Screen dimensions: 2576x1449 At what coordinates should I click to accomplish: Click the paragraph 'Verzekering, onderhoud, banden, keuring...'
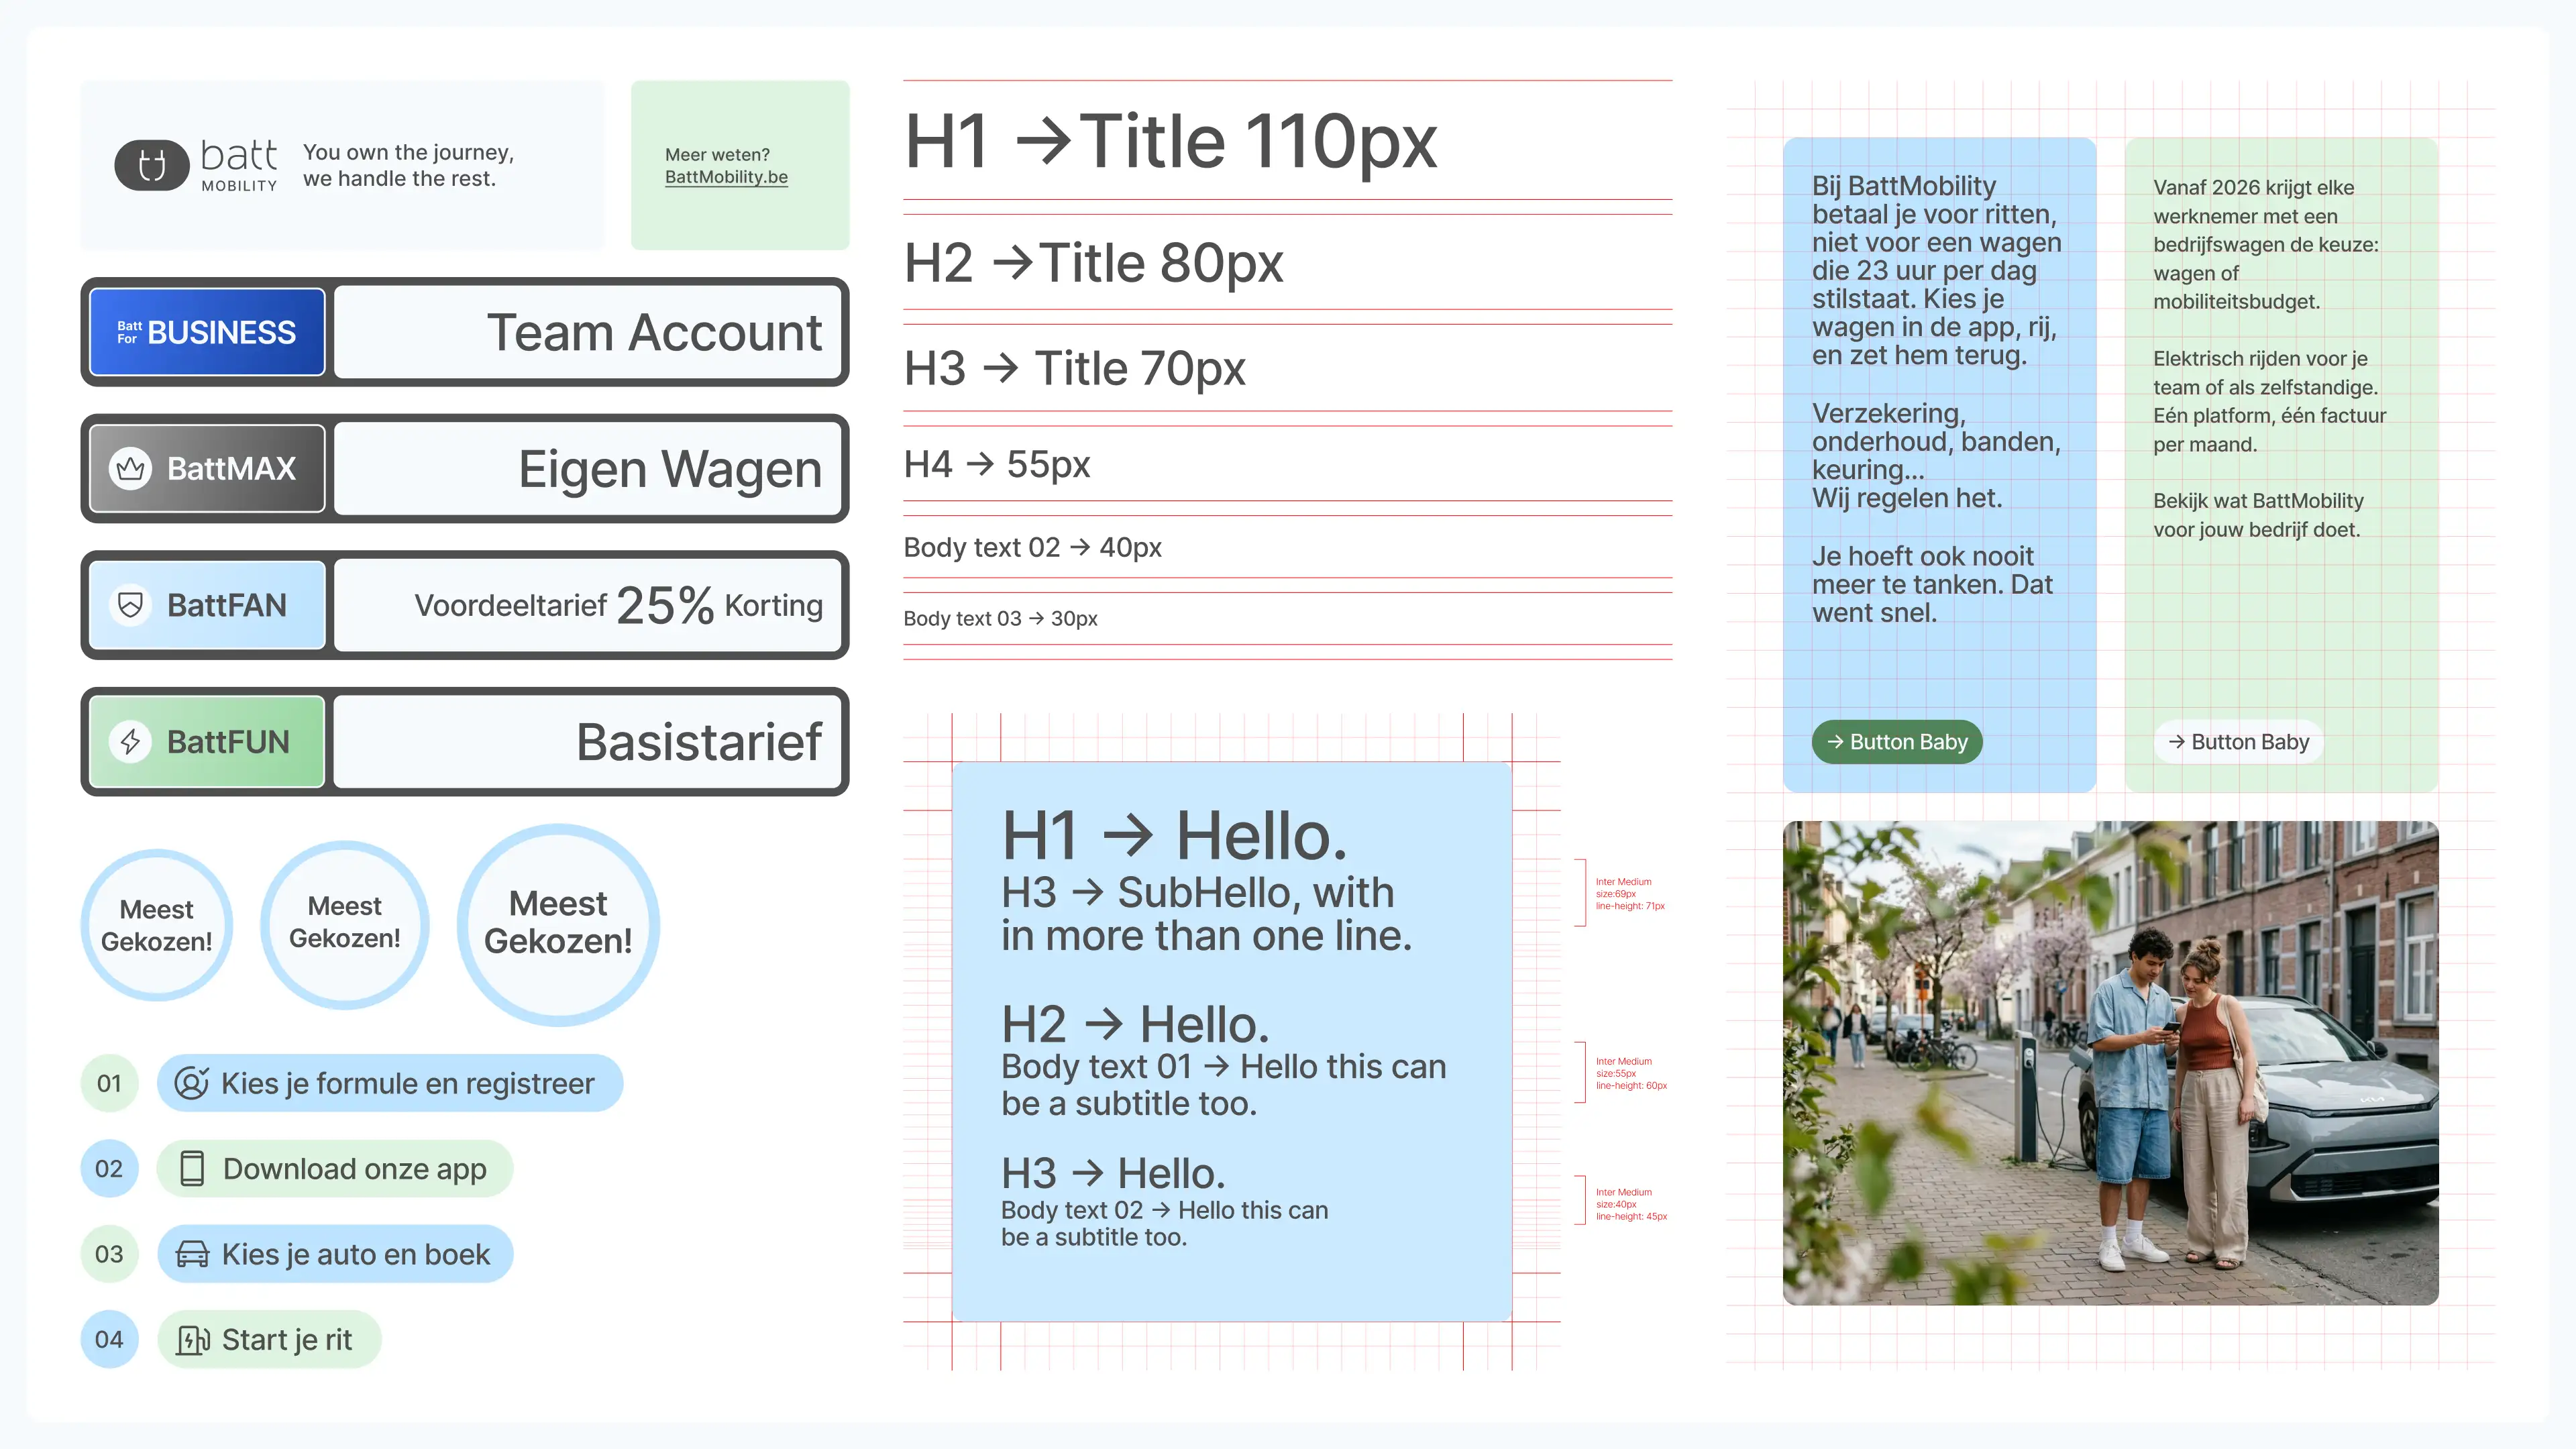(1936, 455)
